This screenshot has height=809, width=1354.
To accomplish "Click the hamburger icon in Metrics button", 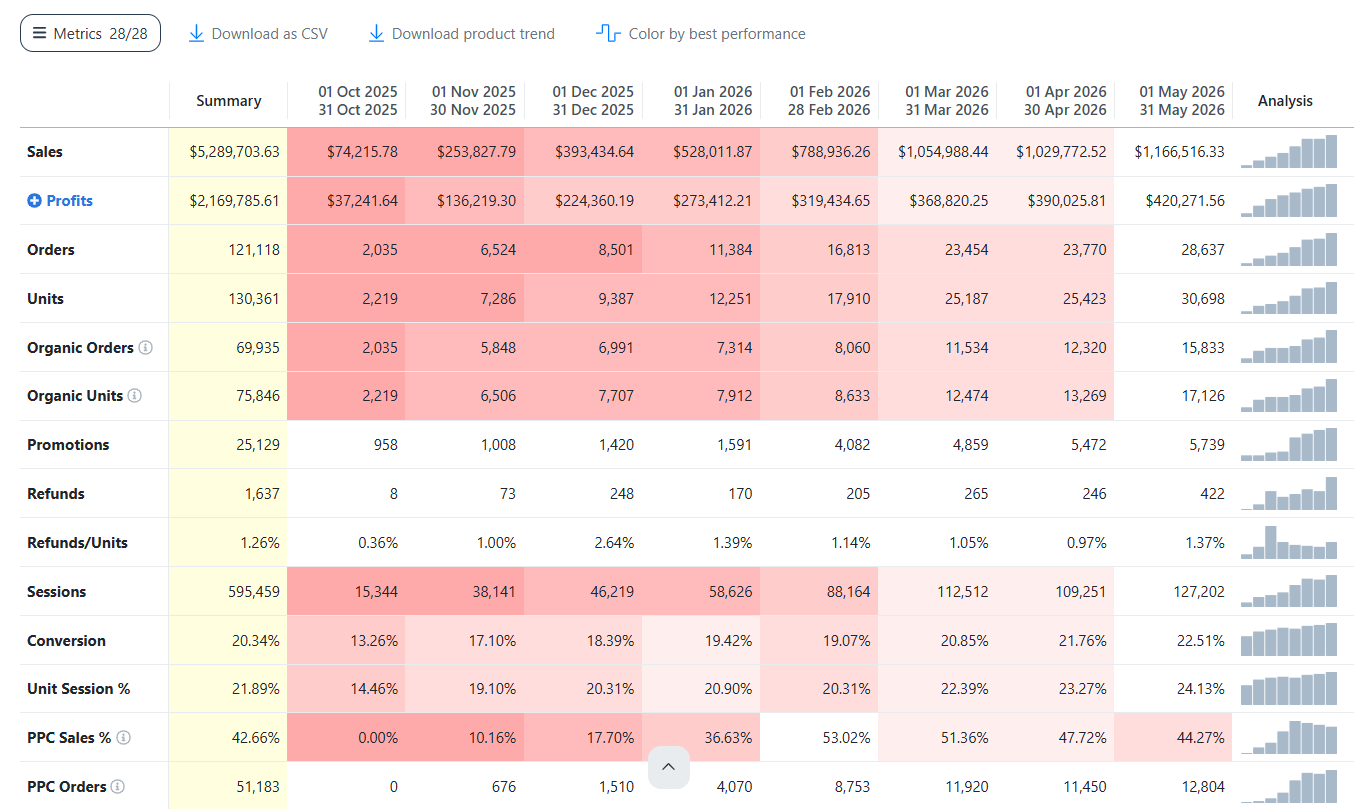I will (x=39, y=33).
